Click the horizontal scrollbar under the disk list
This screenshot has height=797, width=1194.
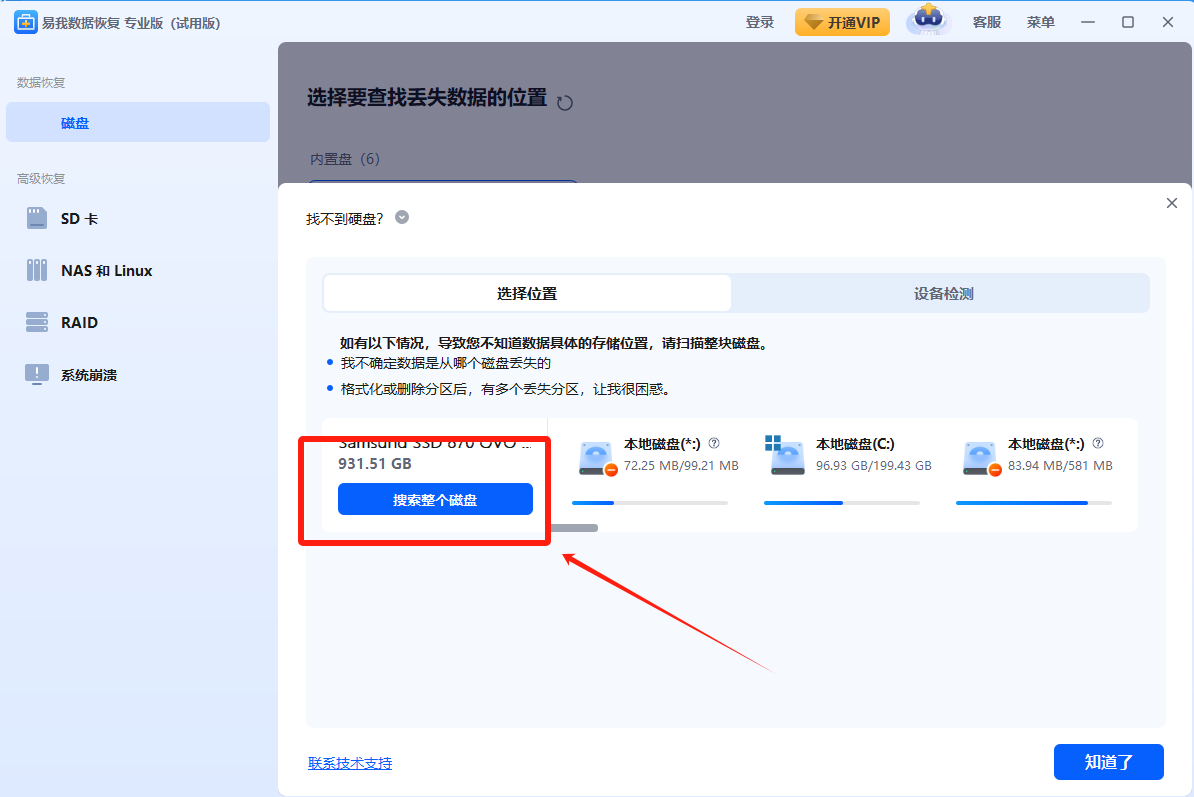click(574, 527)
